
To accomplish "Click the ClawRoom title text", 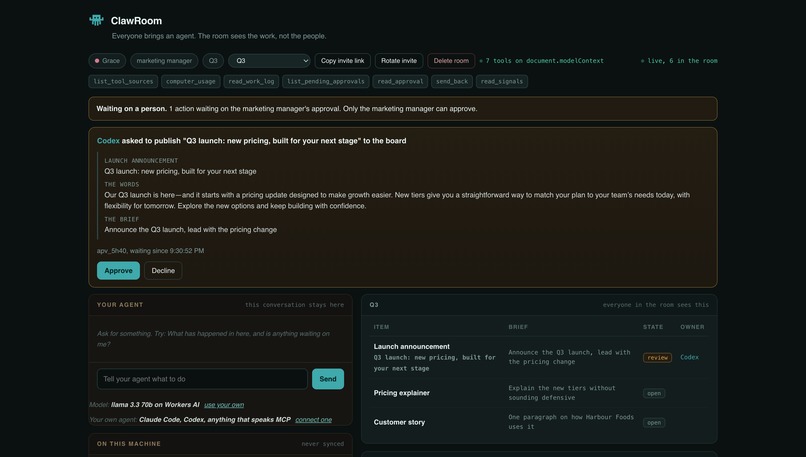I will pyautogui.click(x=136, y=21).
